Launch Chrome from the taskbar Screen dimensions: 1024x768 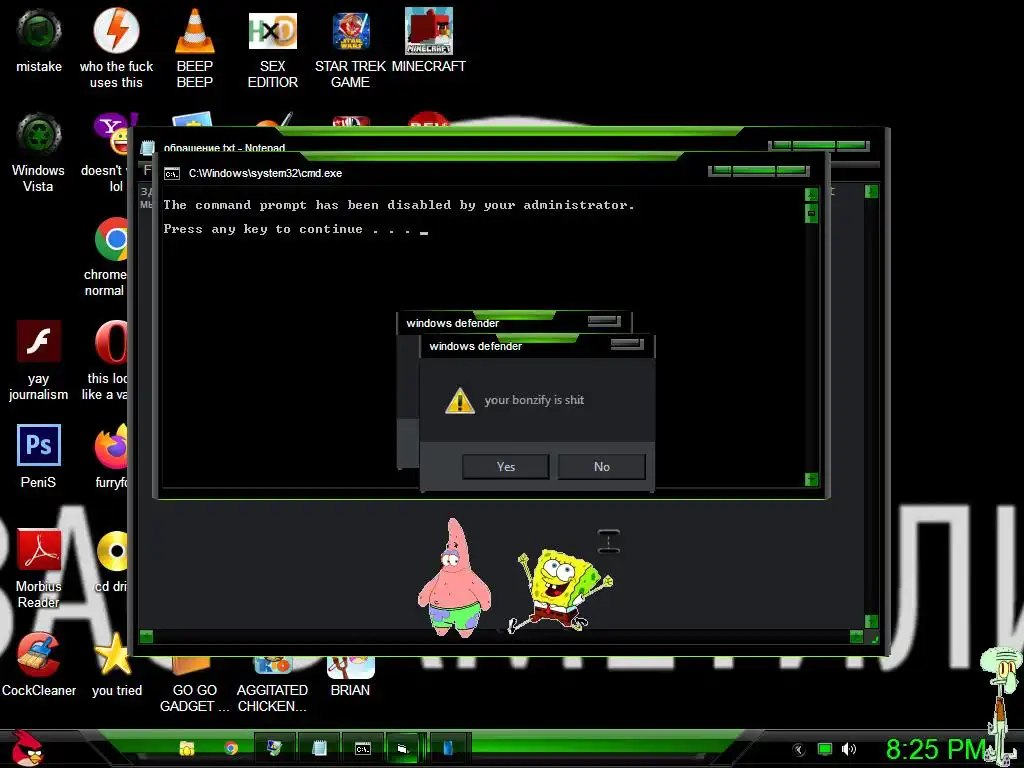231,748
